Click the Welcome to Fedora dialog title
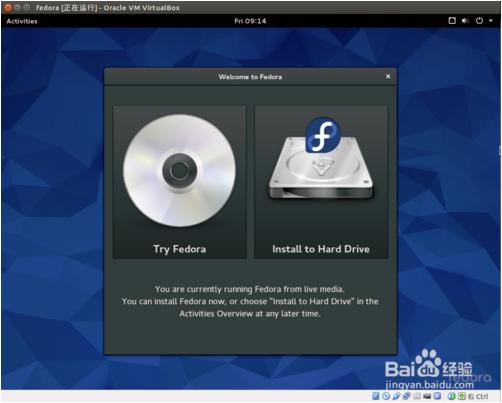The image size is (502, 403). point(250,77)
